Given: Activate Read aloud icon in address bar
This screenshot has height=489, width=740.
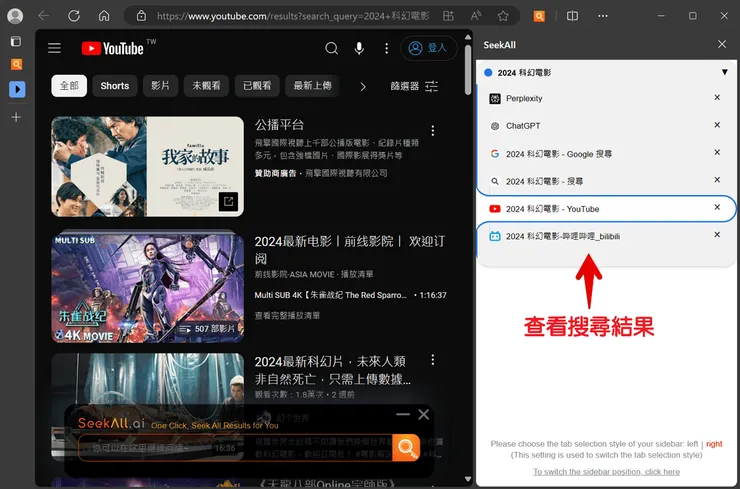Looking at the screenshot, I should [x=476, y=16].
